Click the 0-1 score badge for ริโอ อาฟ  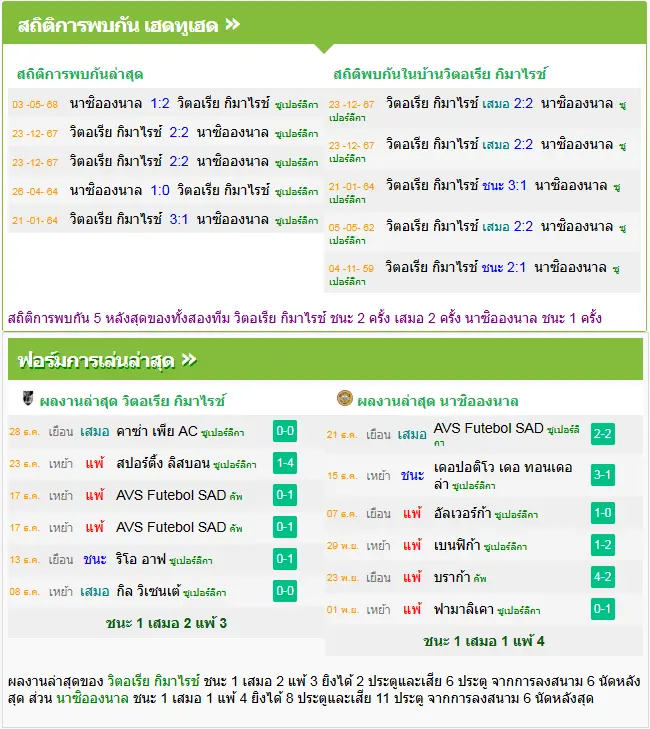pyautogui.click(x=285, y=559)
